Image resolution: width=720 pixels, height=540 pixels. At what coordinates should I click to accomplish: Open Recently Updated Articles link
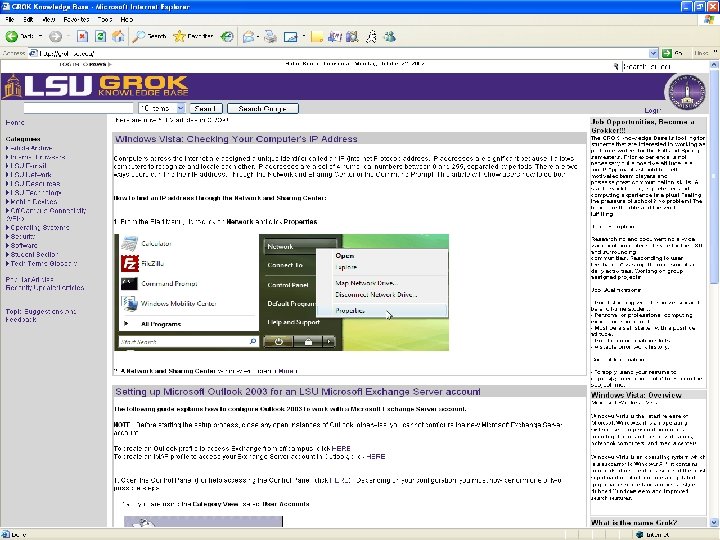tap(45, 287)
